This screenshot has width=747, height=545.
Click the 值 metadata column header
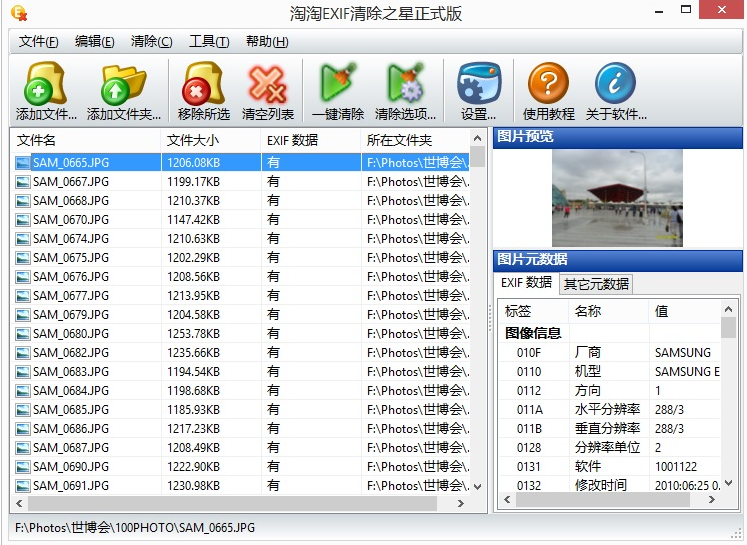point(685,312)
